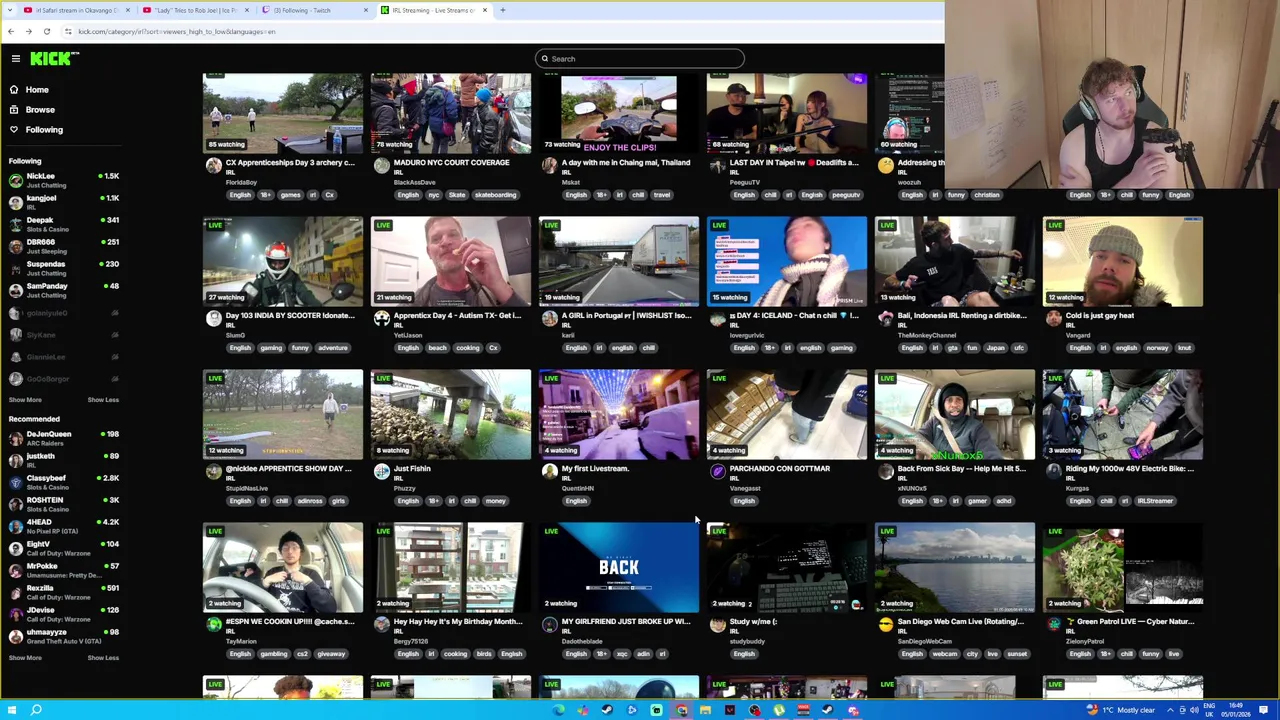Open kangjoel followed channel
Screen dimensions: 1280x720
(x=62, y=202)
